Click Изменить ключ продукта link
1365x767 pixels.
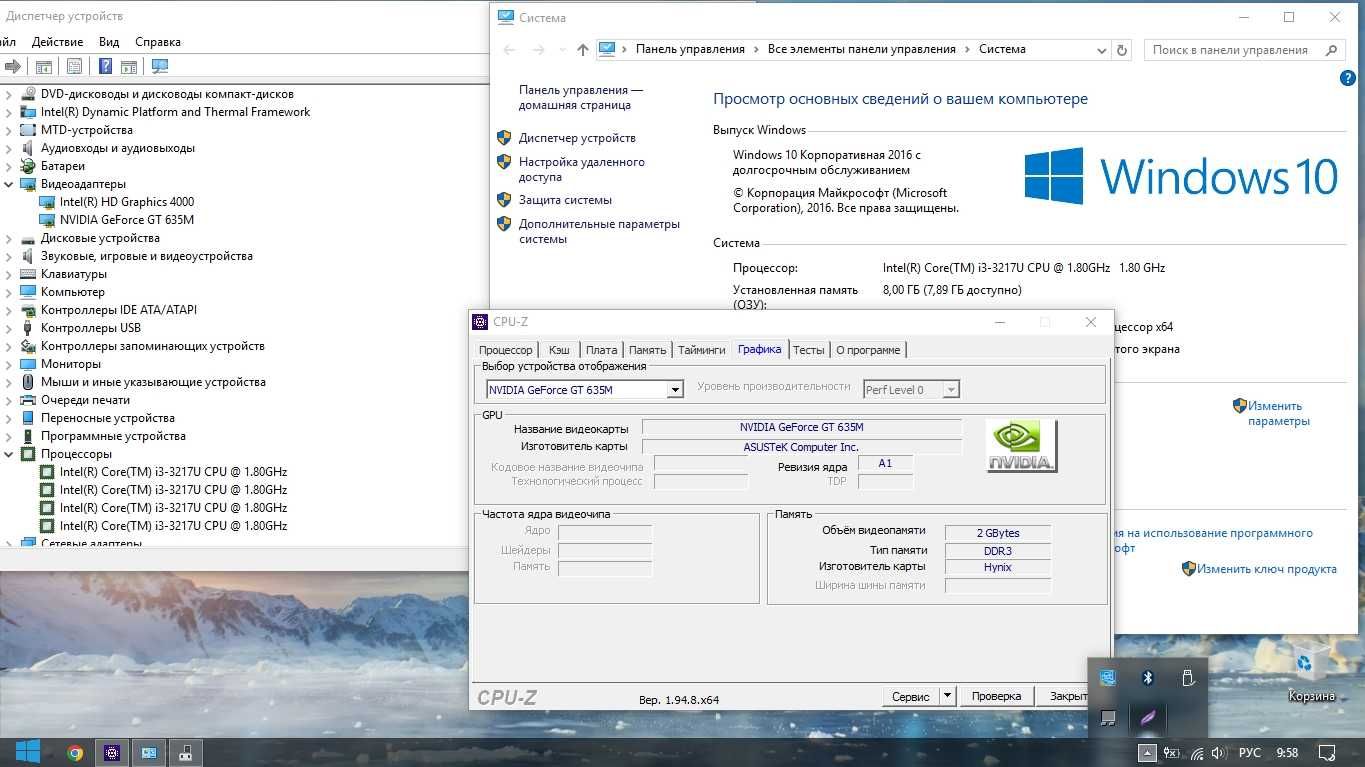1267,569
